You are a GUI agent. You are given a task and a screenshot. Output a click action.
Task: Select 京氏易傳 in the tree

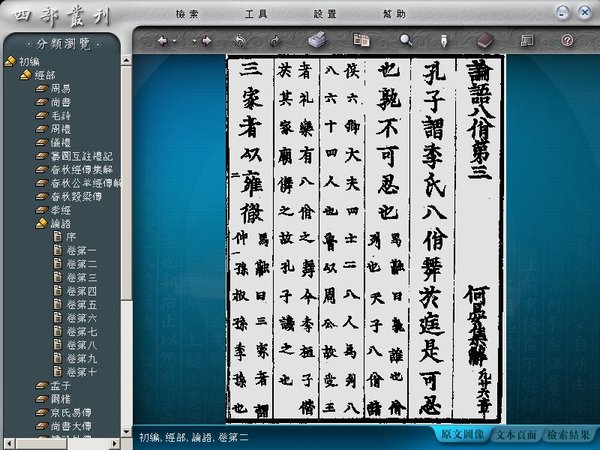point(71,412)
